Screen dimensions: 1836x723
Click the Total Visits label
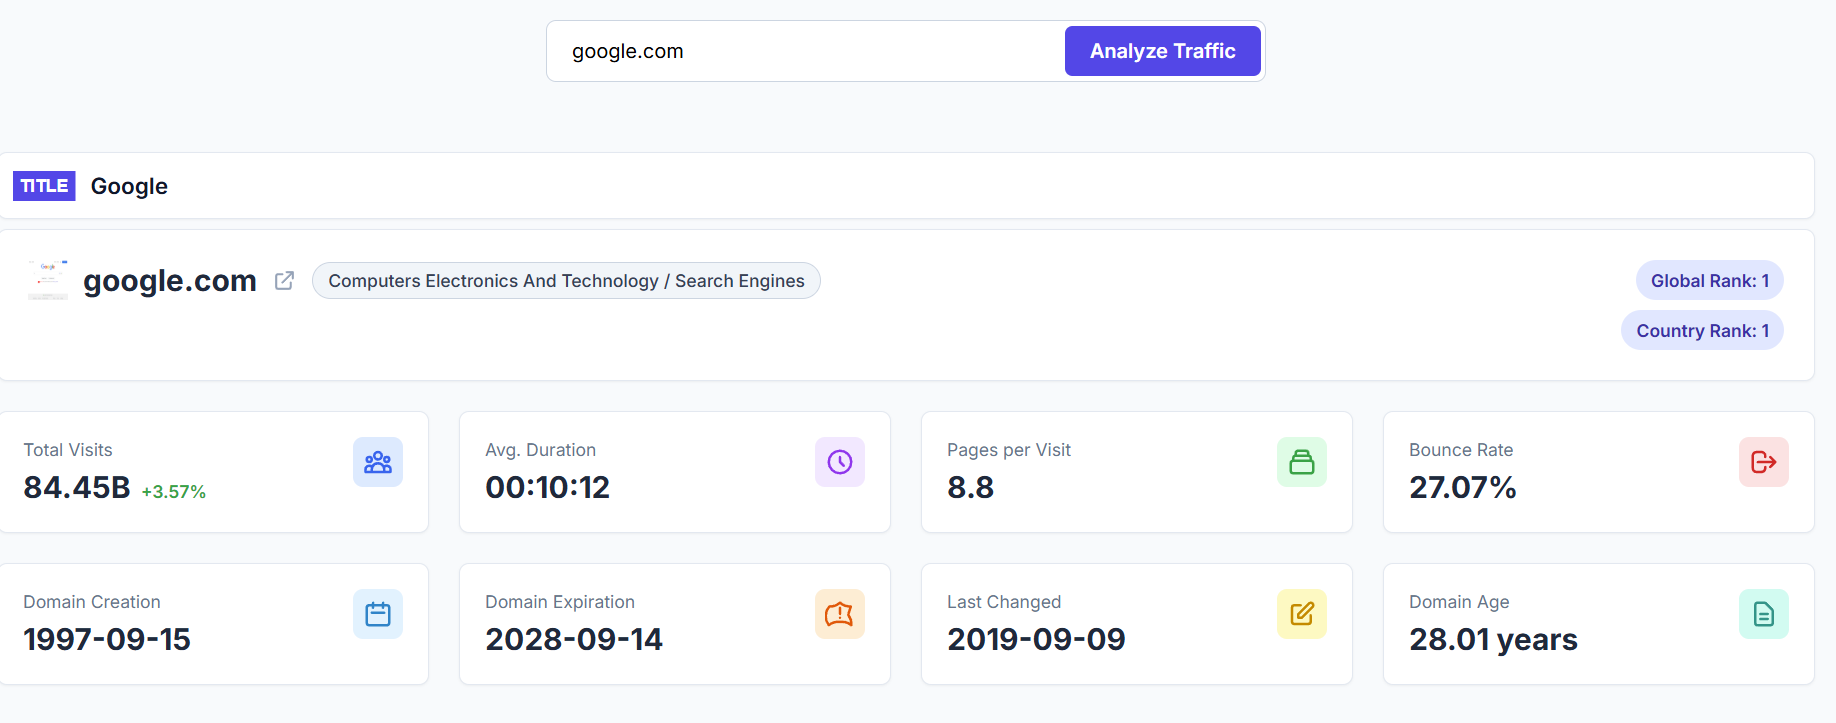68,450
